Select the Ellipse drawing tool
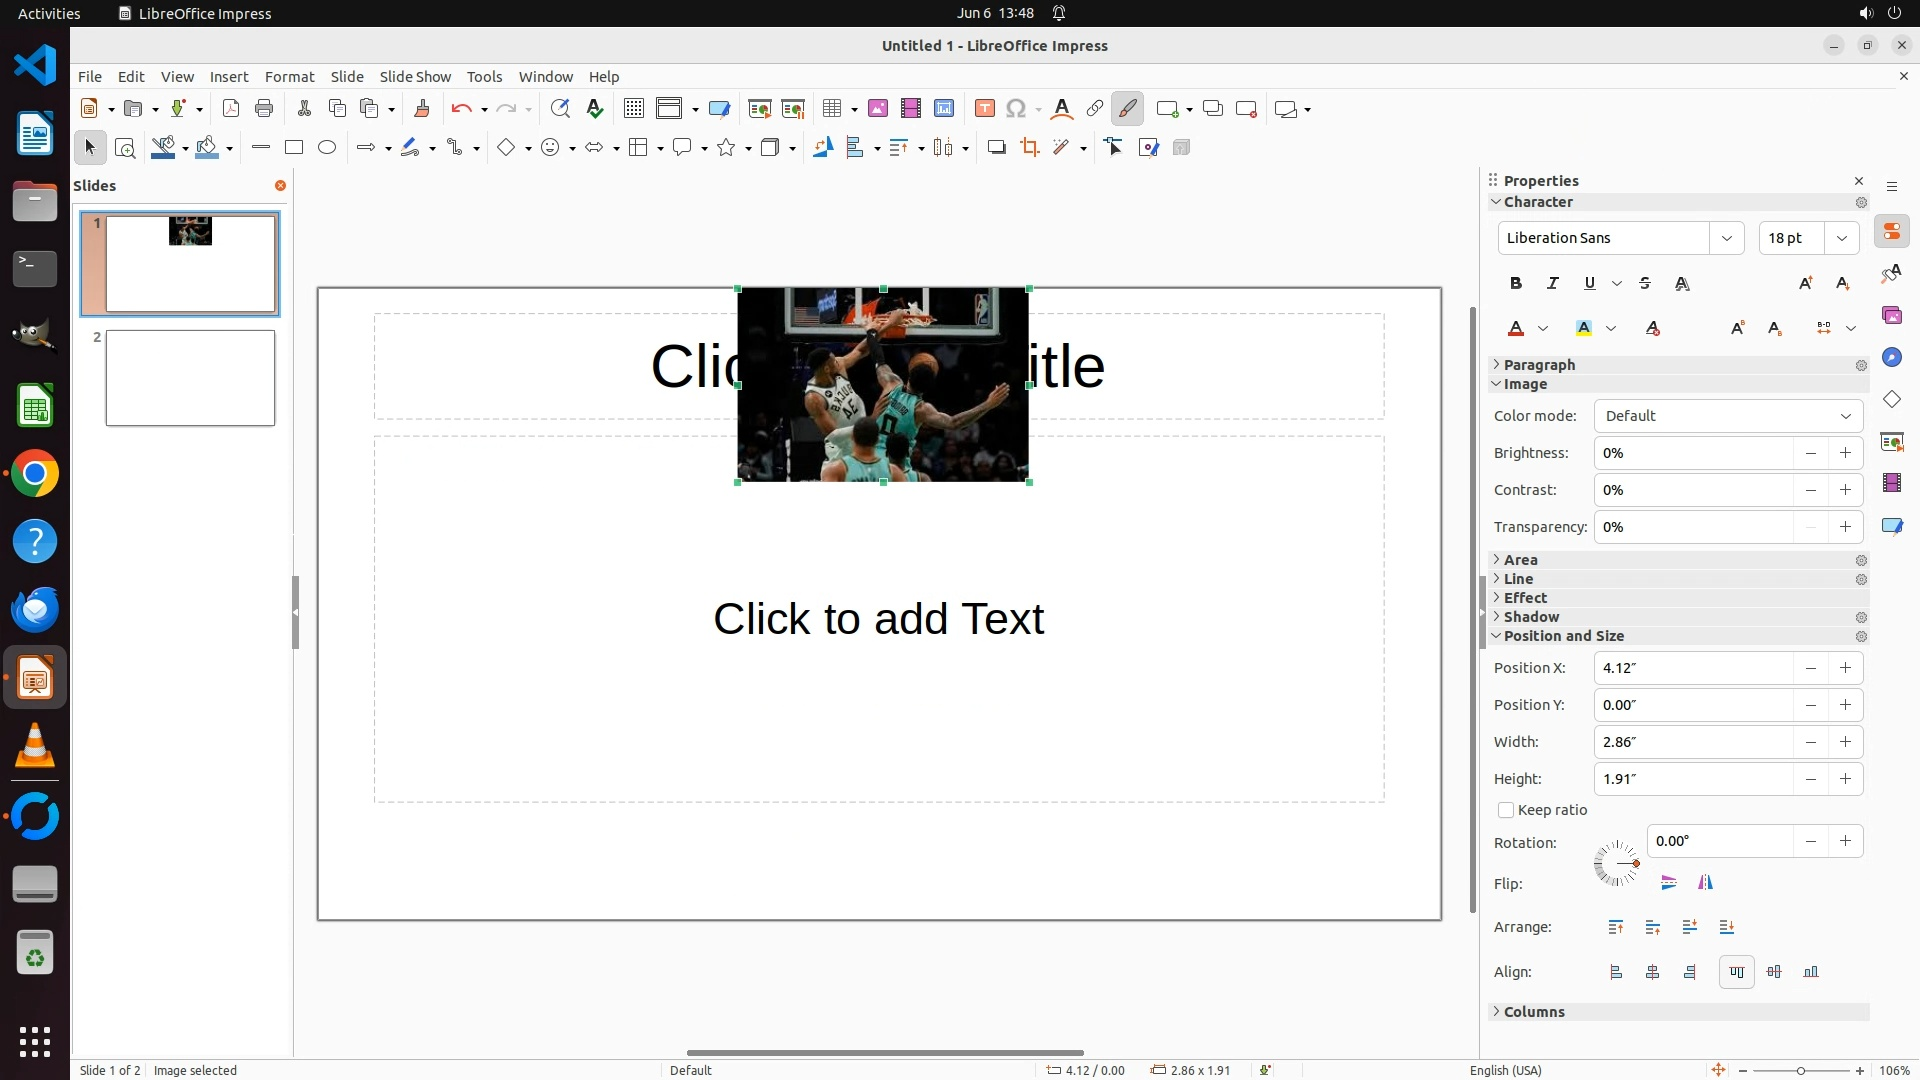 pos(327,148)
